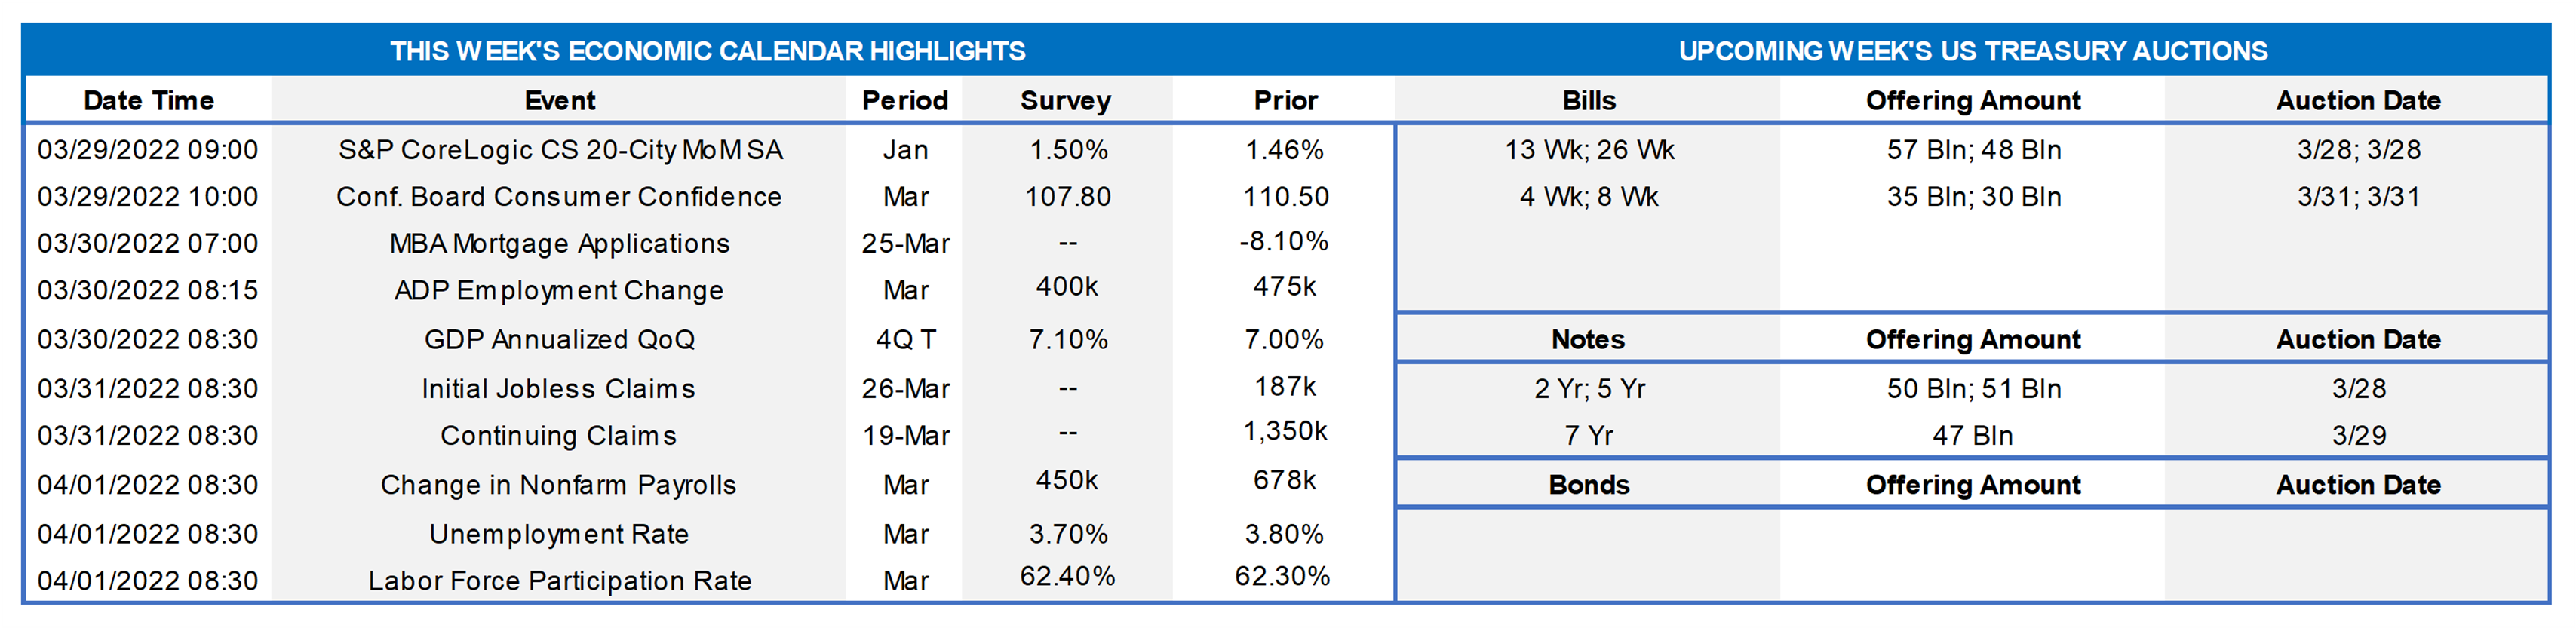Select the ADP Employment Change event
Viewport: 2576px width, 628px height.
(x=558, y=290)
